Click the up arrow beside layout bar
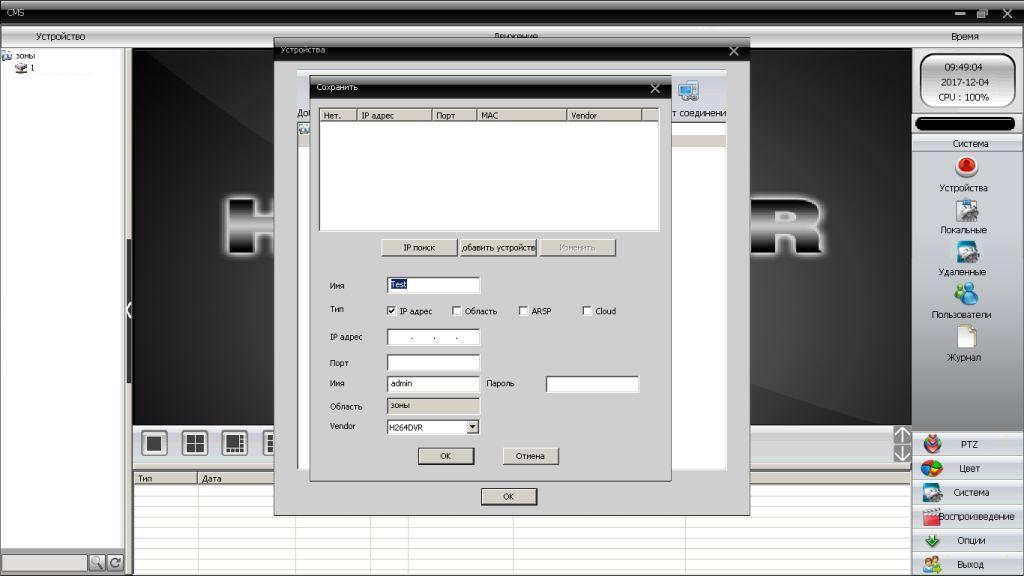This screenshot has width=1024, height=576. [x=902, y=435]
